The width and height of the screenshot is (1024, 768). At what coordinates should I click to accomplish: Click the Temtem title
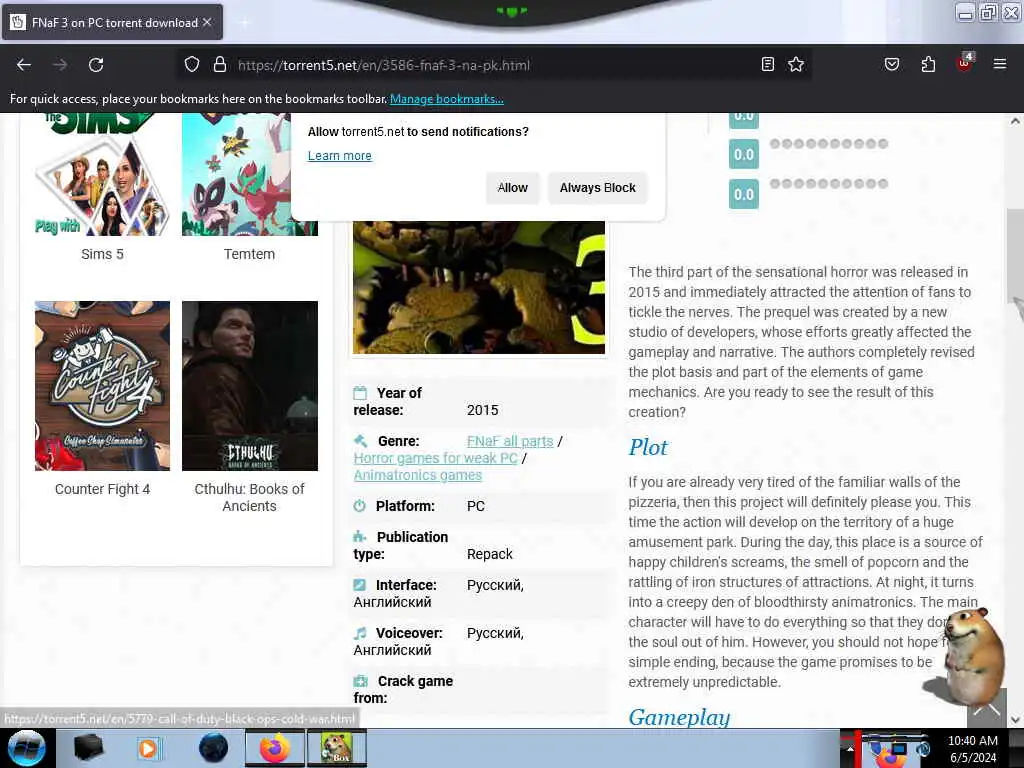[249, 254]
